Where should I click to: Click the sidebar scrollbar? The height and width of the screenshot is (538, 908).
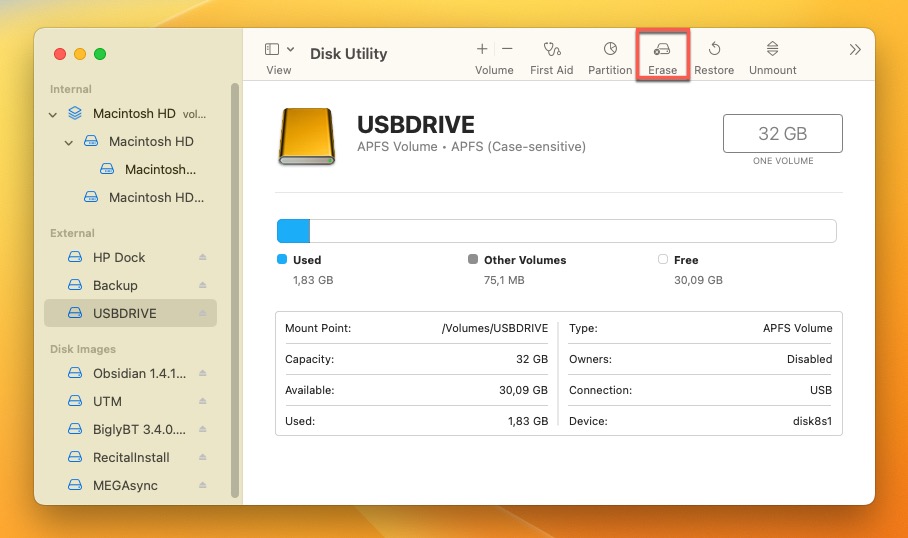[x=235, y=290]
